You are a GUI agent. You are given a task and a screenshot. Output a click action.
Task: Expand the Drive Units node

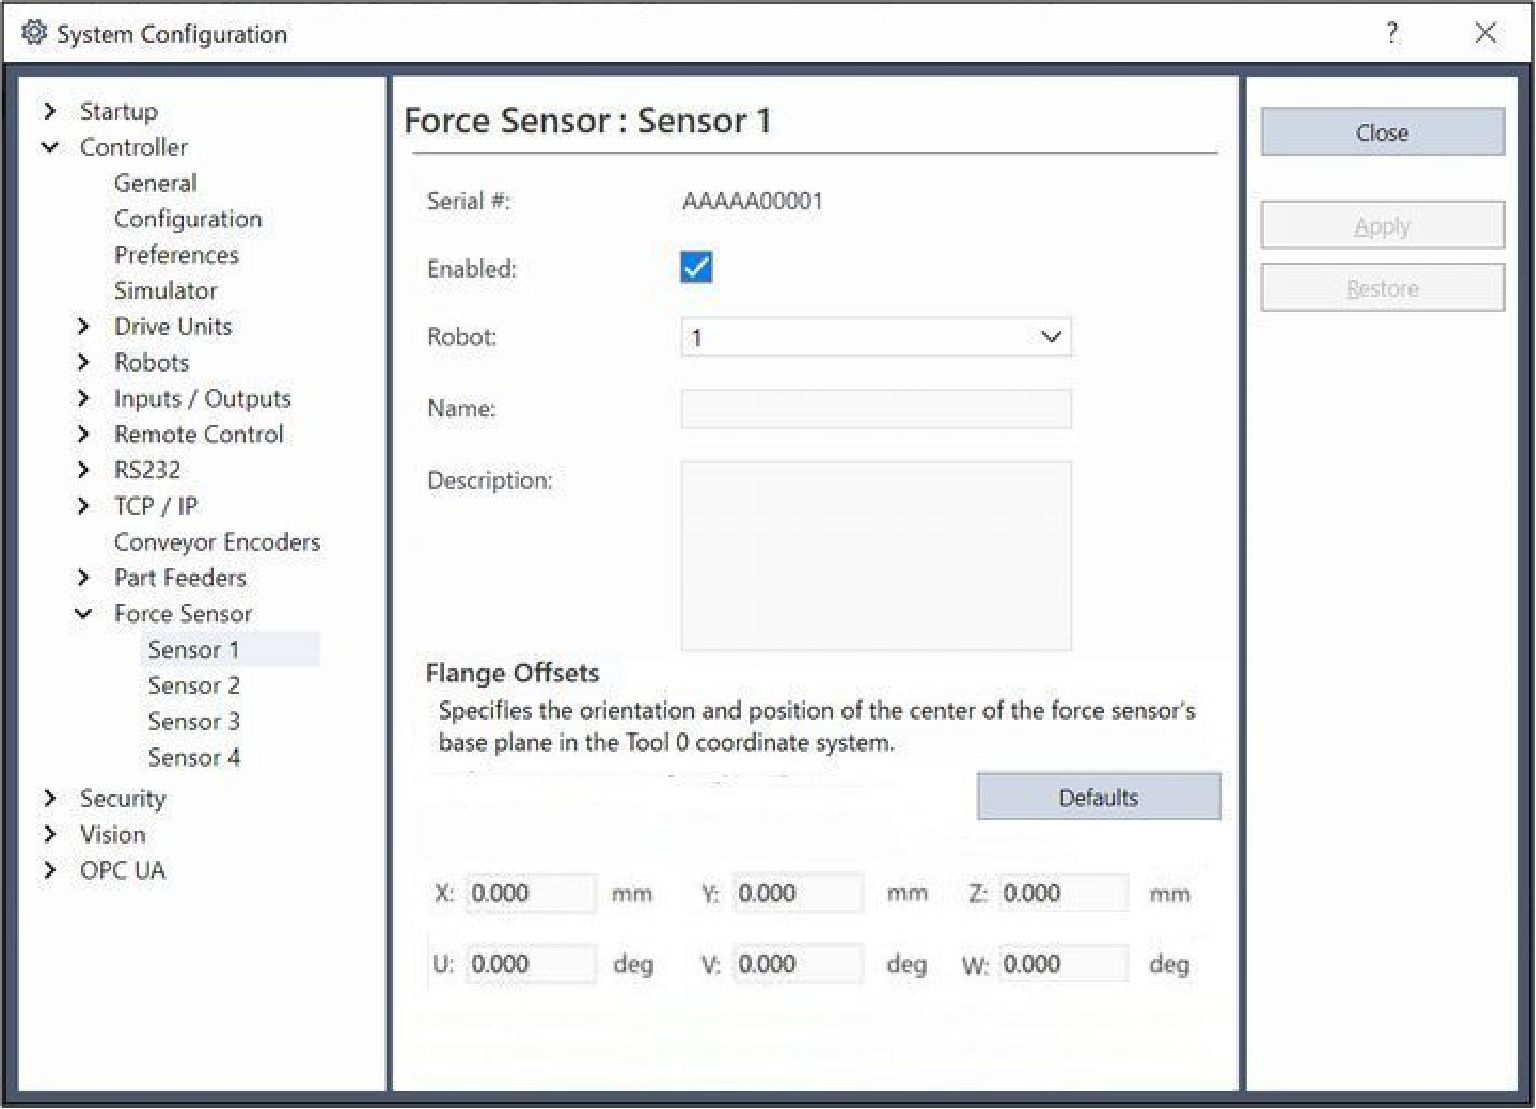click(x=84, y=326)
